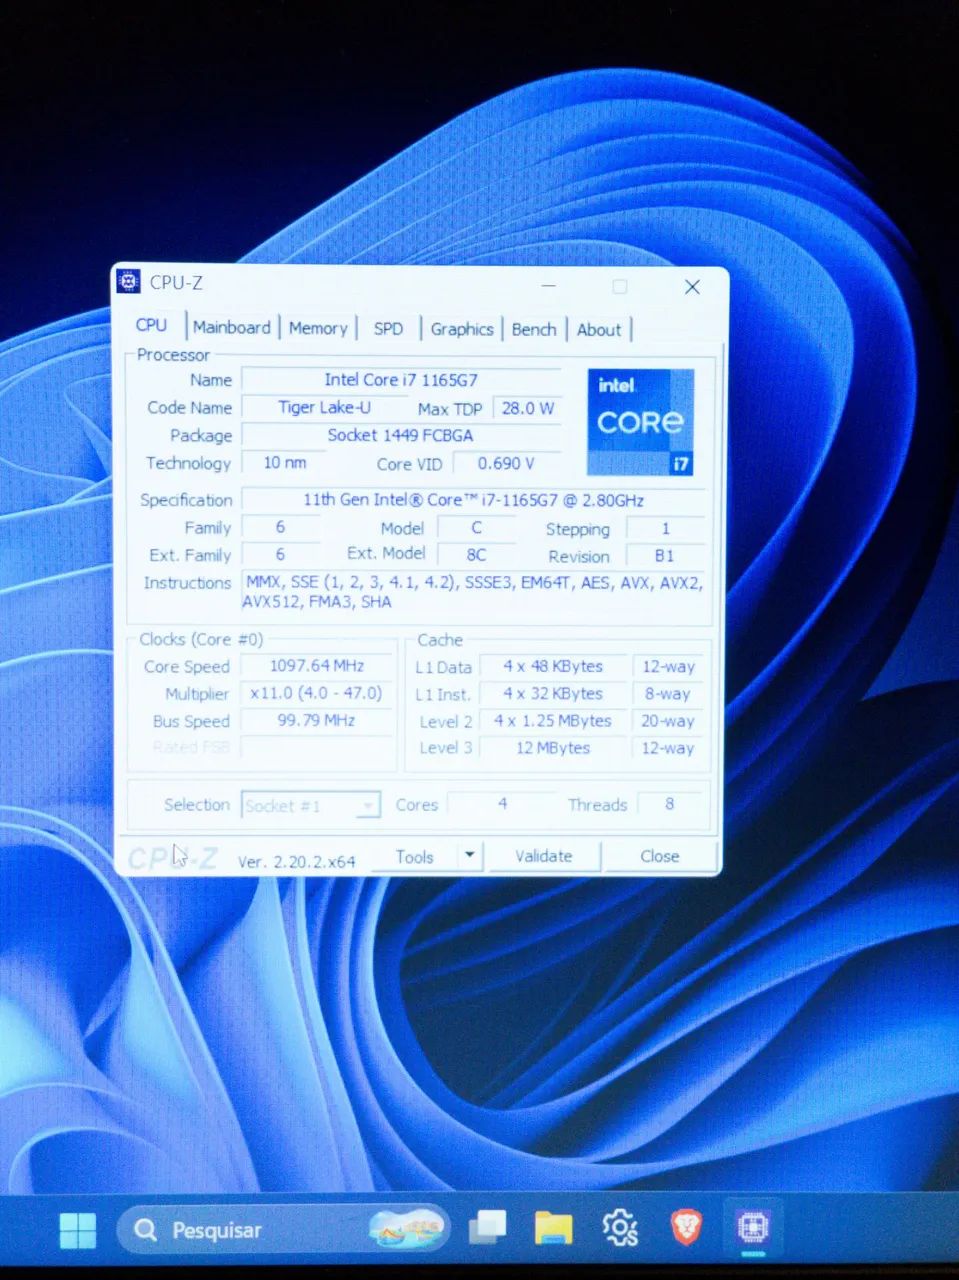
Task: Click the Core VID value 0.690 V
Action: (506, 463)
